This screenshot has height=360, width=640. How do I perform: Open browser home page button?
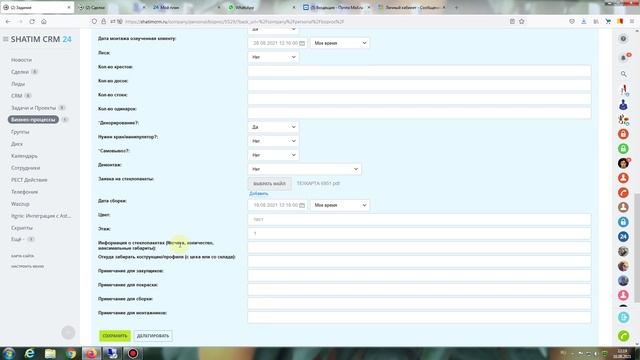coord(44,21)
